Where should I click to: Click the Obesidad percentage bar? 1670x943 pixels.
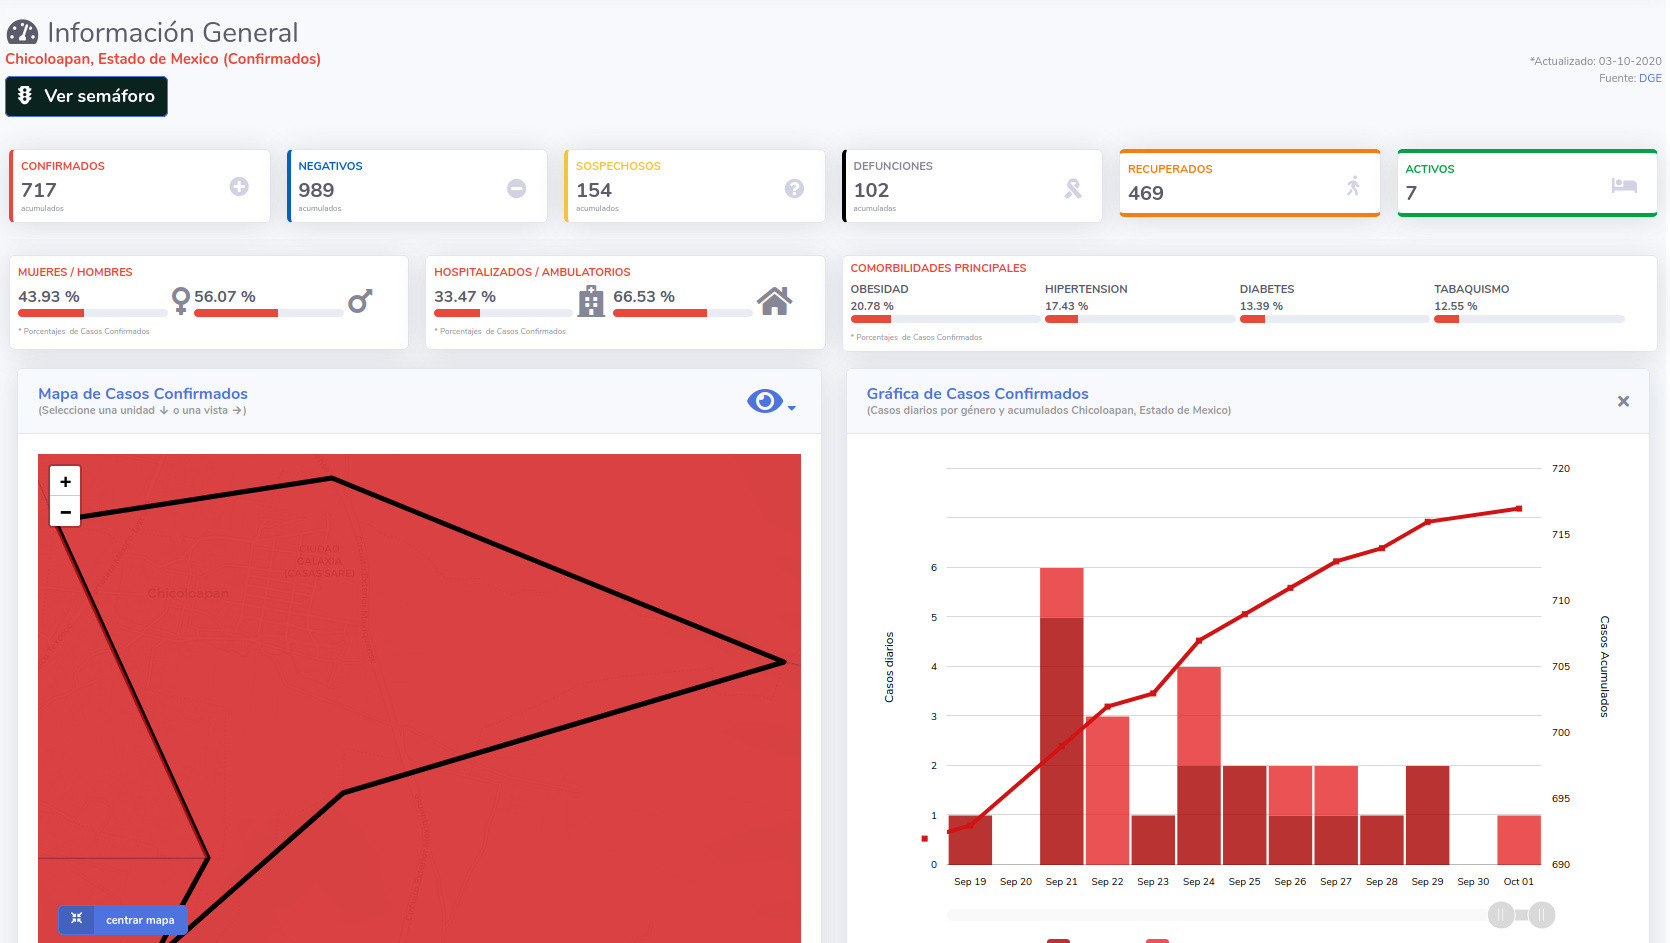click(945, 319)
